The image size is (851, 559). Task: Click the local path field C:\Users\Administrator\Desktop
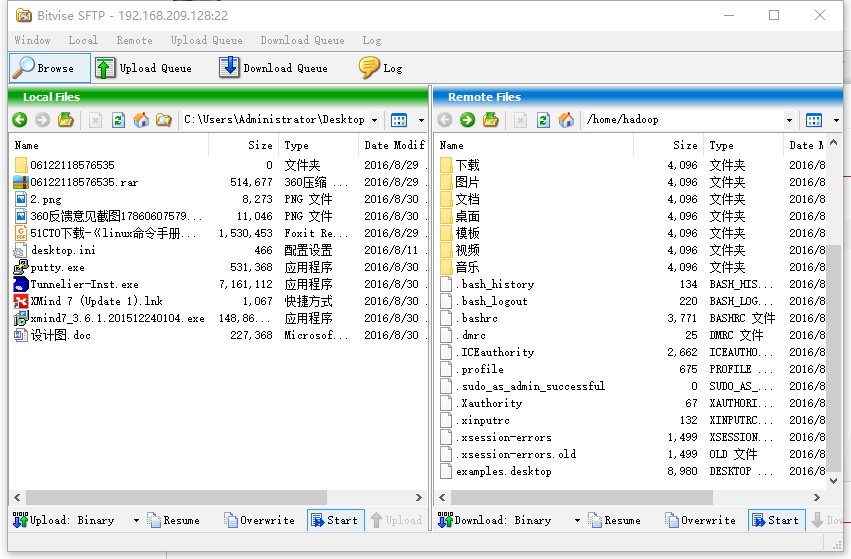tap(275, 119)
